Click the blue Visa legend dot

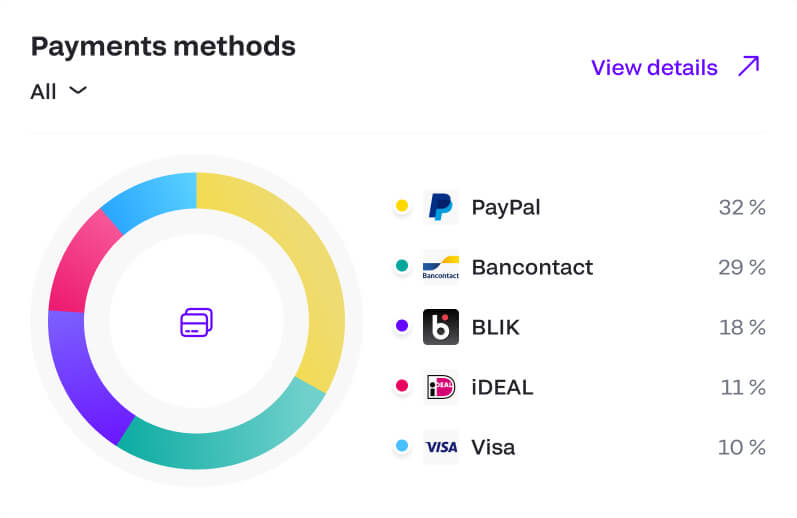pyautogui.click(x=402, y=446)
